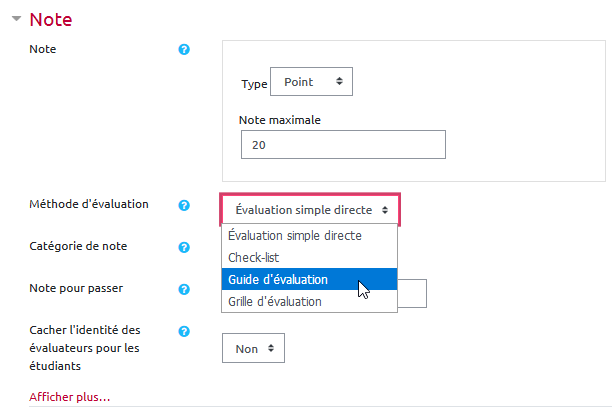Collapse the Note section triangle
This screenshot has width=612, height=409.
click(x=16, y=19)
